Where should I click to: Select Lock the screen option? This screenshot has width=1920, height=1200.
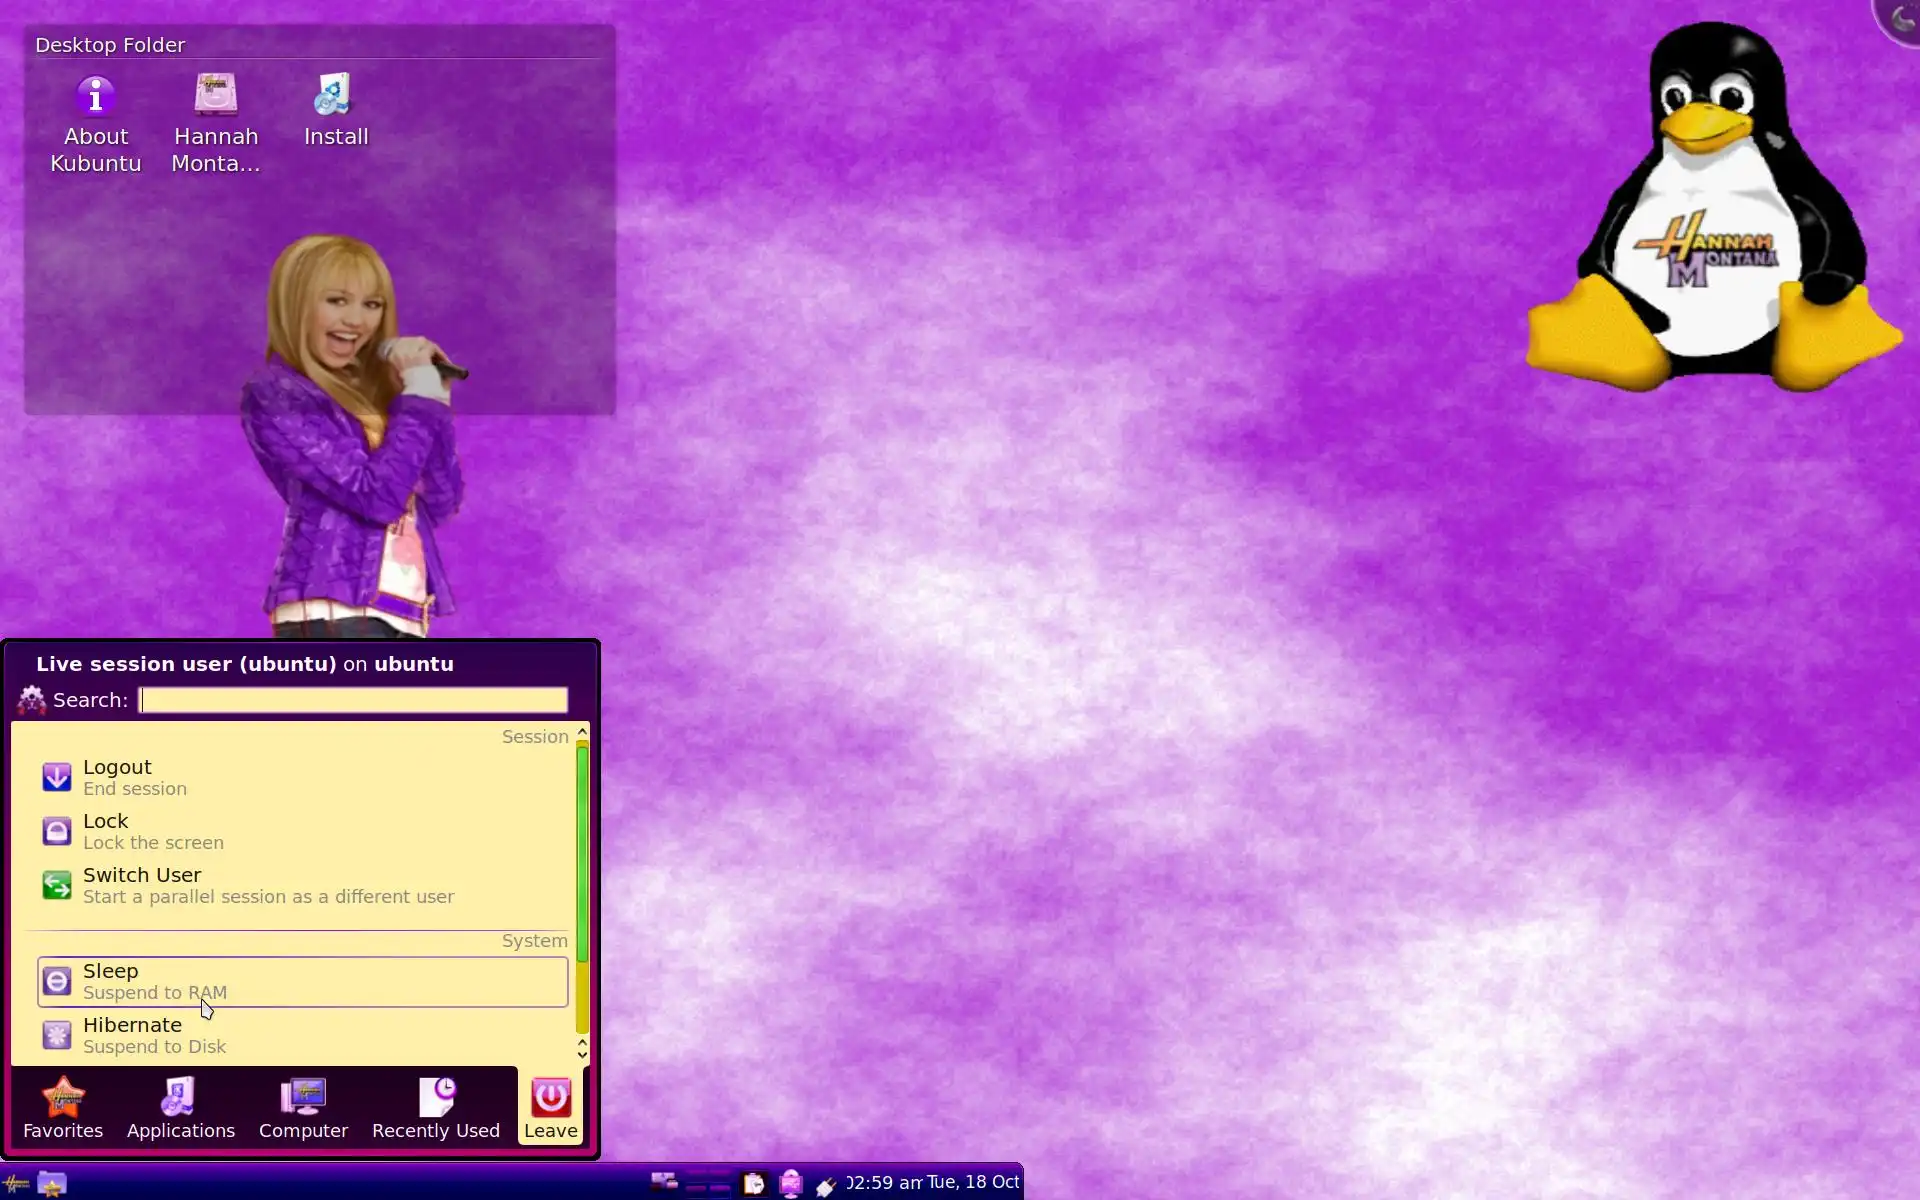106,831
